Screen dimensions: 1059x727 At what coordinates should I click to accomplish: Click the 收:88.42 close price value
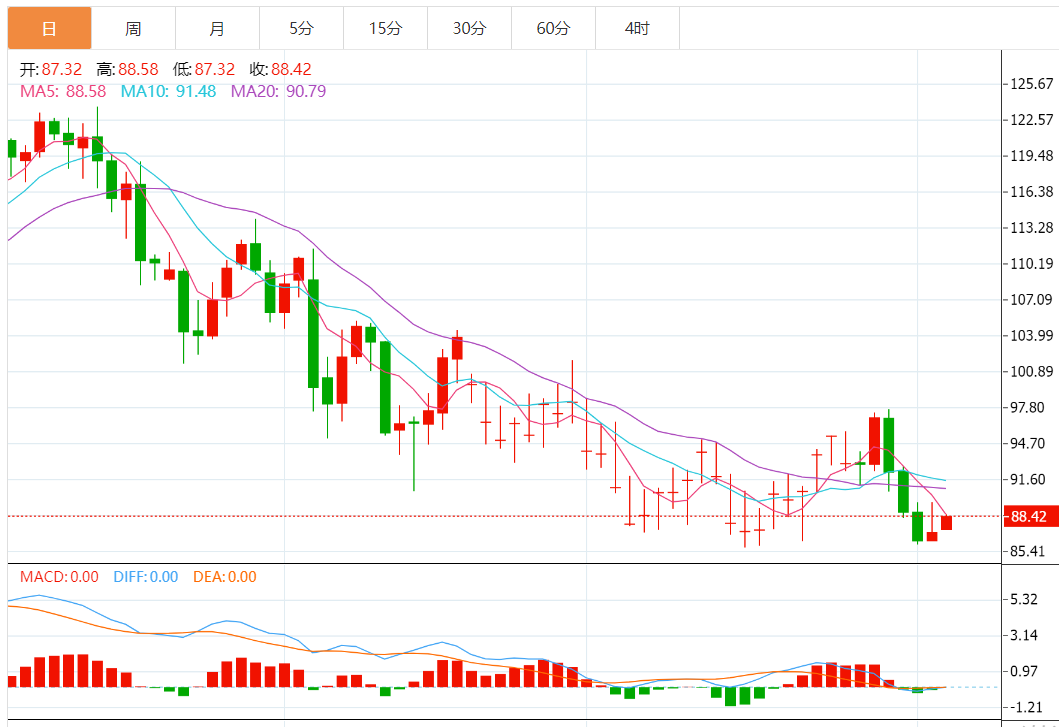pyautogui.click(x=280, y=70)
